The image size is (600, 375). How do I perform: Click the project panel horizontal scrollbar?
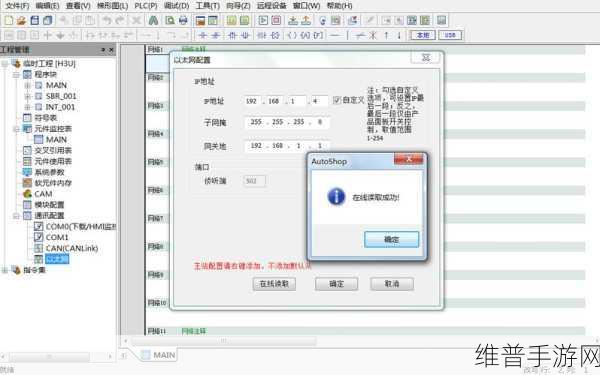coord(49,357)
